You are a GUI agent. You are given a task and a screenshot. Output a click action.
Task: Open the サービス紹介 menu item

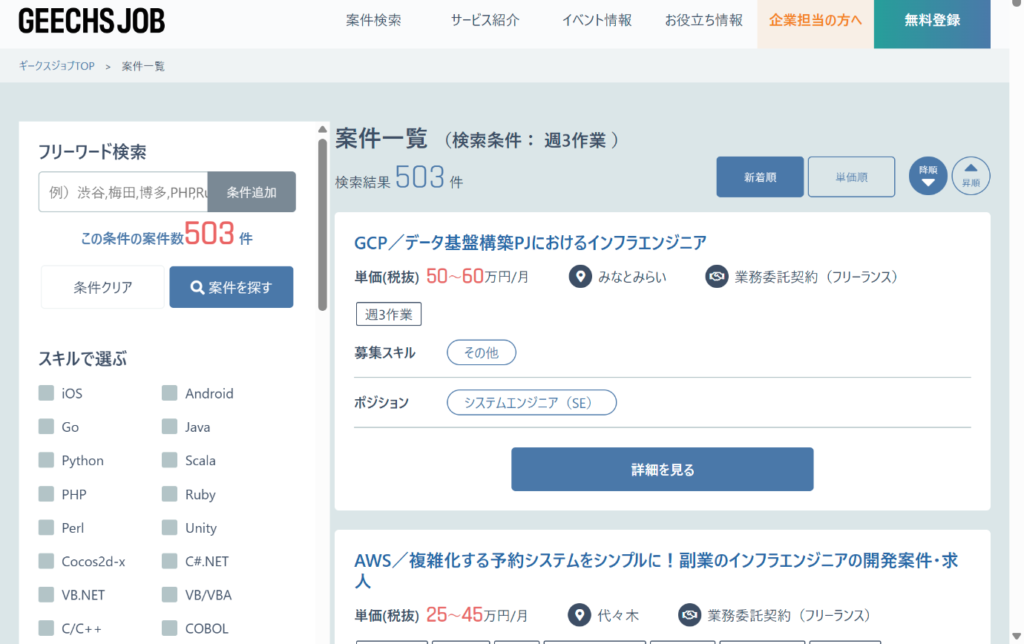[485, 20]
